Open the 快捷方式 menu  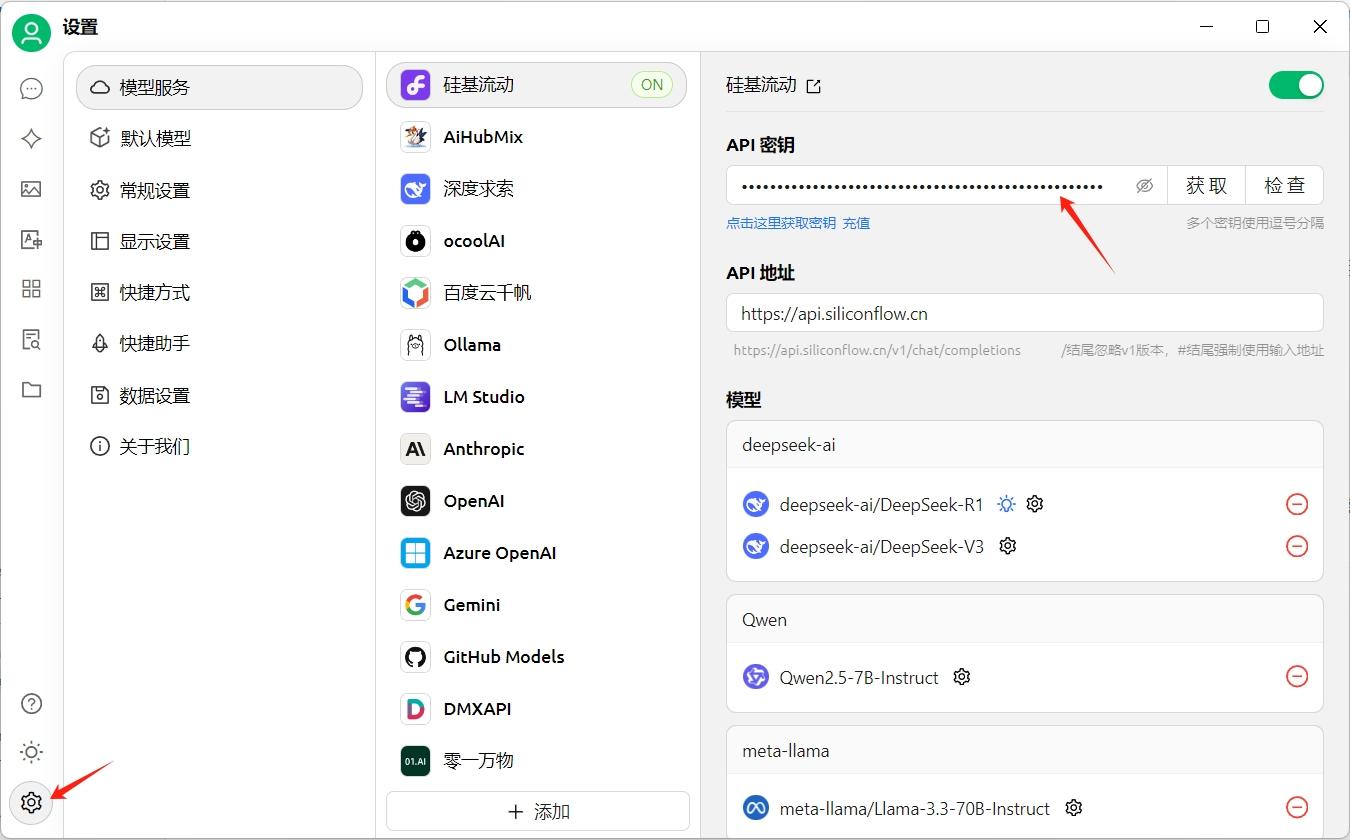tap(219, 292)
